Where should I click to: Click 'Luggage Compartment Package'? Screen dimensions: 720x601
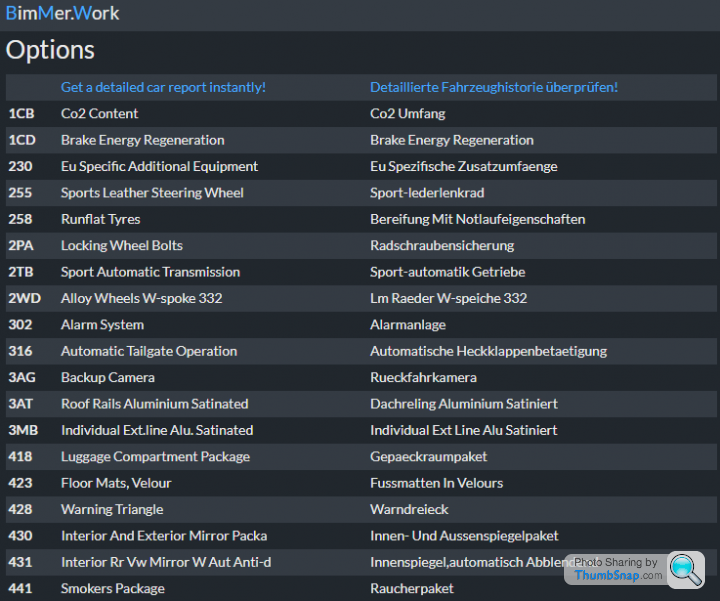pos(156,457)
